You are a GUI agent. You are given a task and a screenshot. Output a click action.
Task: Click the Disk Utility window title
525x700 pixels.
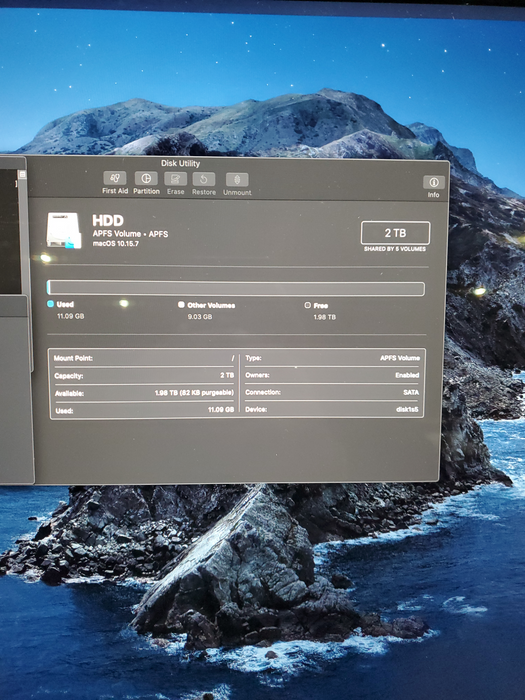click(180, 163)
